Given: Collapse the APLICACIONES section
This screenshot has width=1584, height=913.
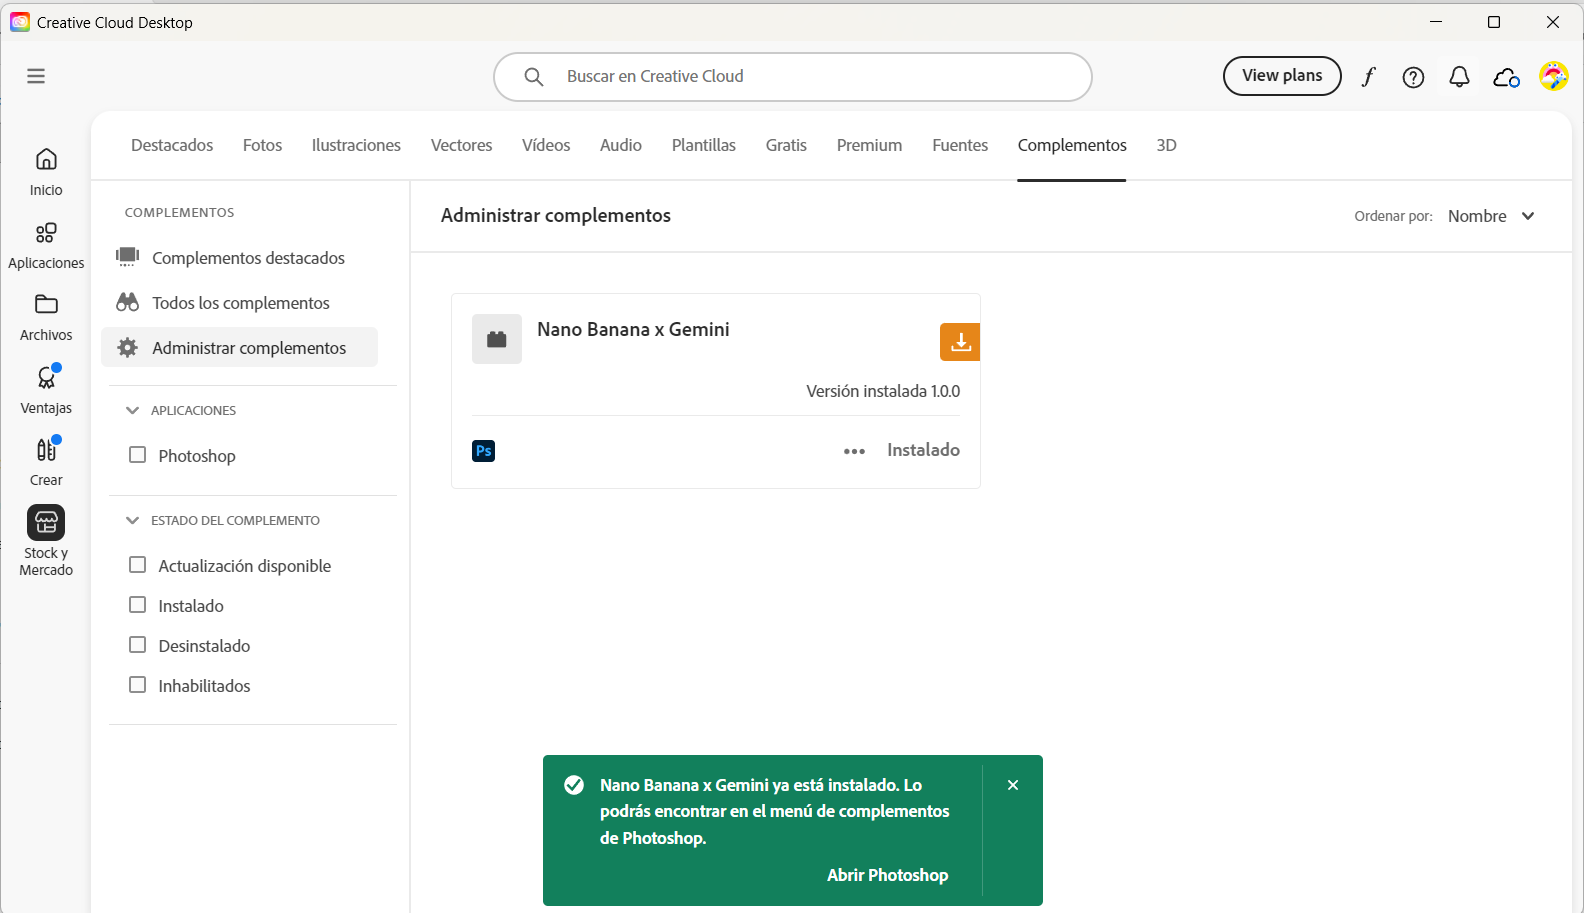Looking at the screenshot, I should tap(132, 410).
